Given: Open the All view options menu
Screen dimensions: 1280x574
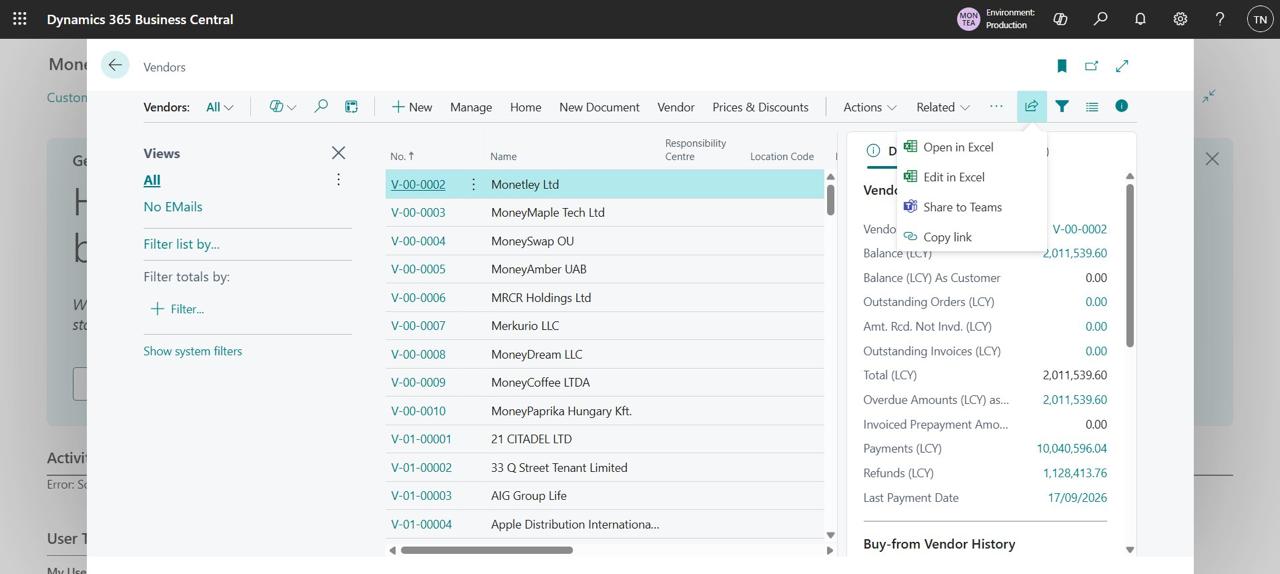Looking at the screenshot, I should click(338, 180).
